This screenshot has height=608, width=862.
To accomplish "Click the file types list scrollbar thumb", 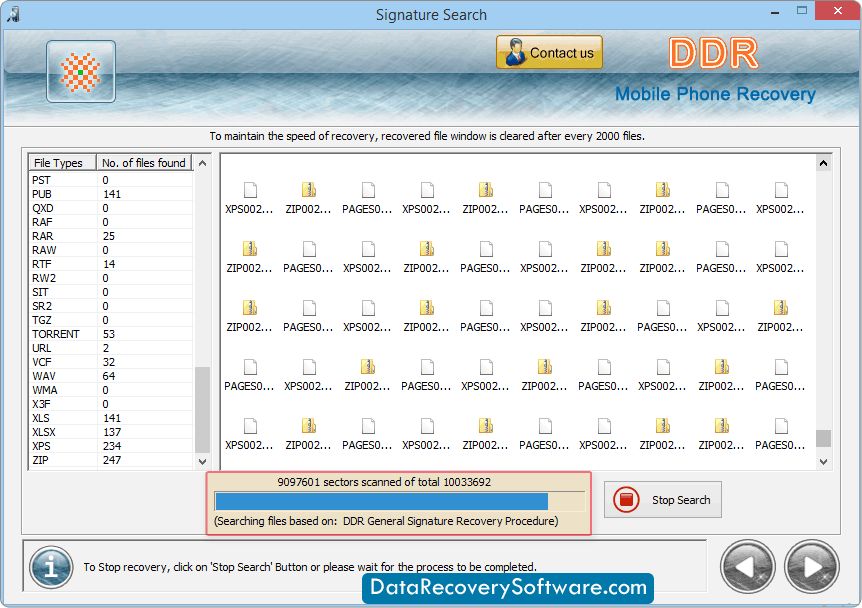I will click(202, 410).
